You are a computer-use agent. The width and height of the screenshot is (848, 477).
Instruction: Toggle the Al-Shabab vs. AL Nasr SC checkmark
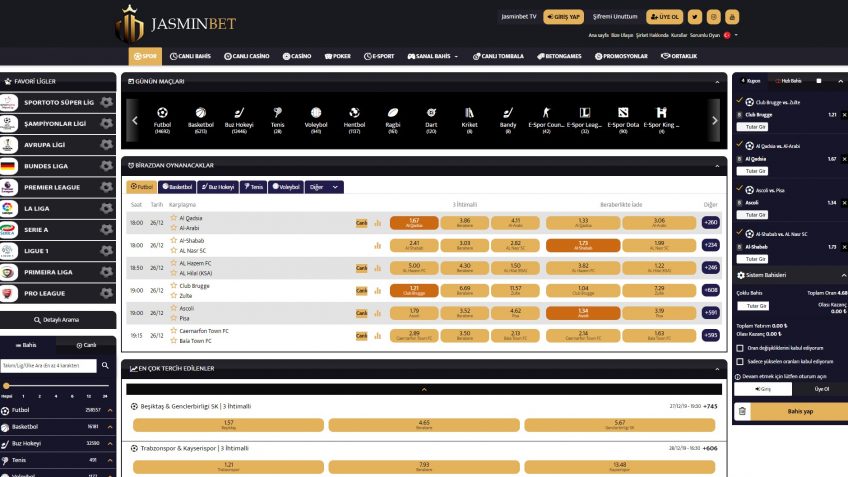click(x=739, y=232)
